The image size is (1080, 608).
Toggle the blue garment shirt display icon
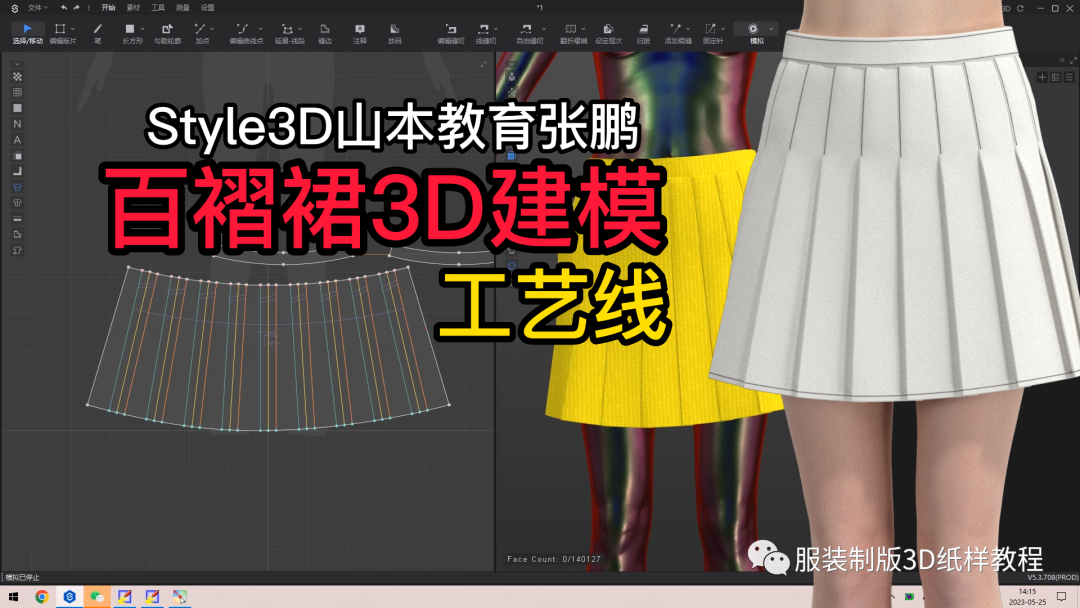17,187
